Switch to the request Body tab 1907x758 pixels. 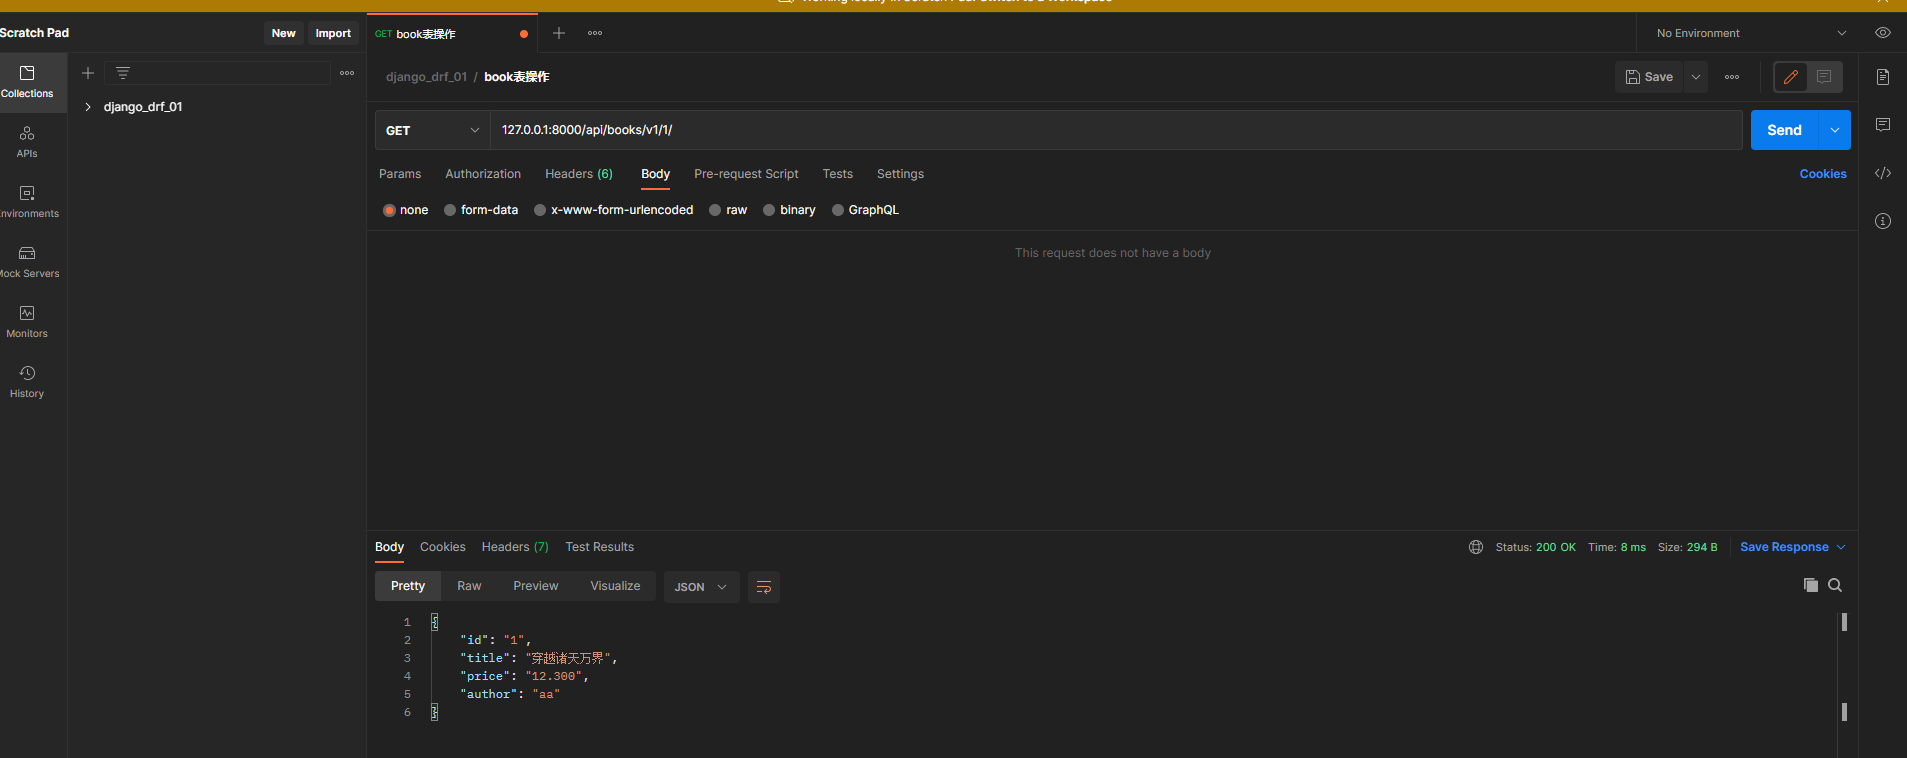[x=655, y=174]
